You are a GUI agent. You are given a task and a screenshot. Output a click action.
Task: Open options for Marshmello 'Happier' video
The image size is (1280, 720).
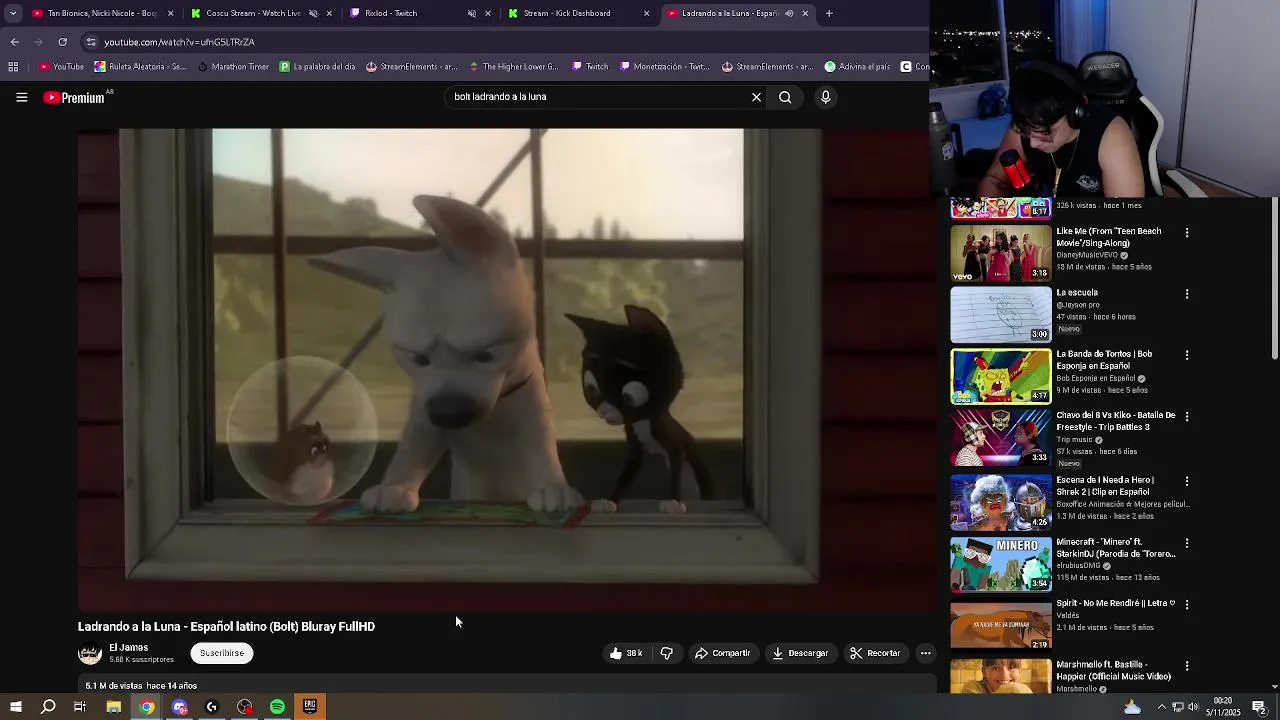pos(1187,666)
